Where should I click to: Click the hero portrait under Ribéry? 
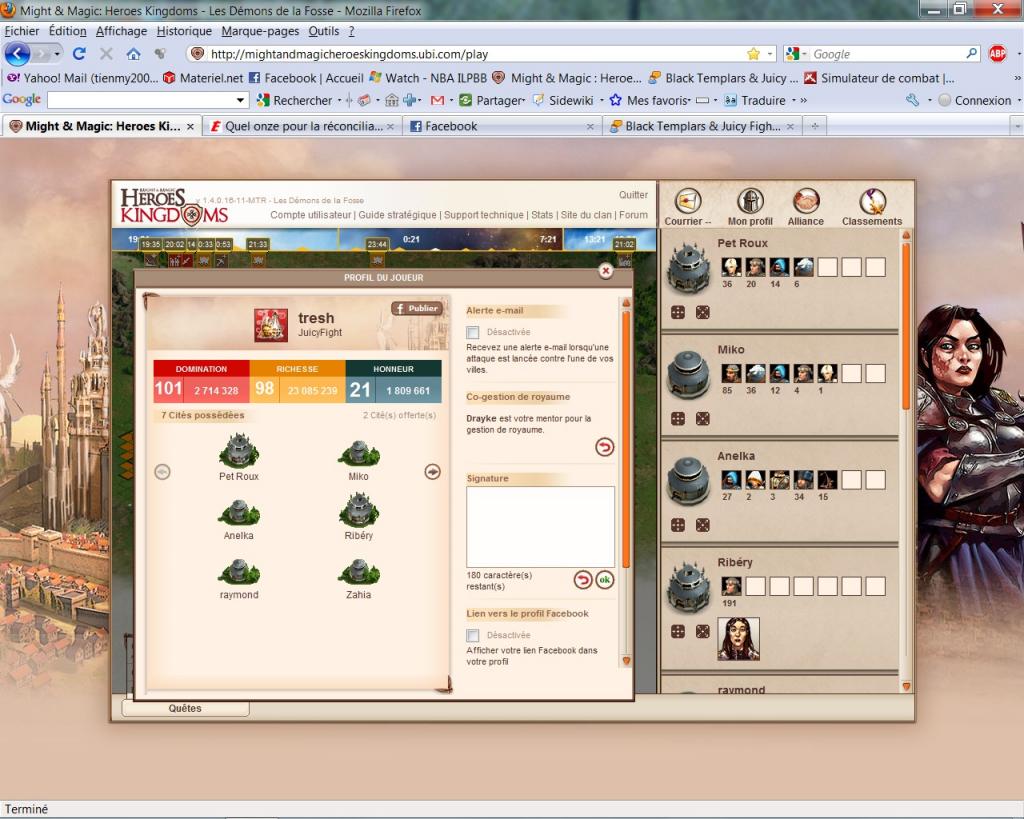[739, 639]
